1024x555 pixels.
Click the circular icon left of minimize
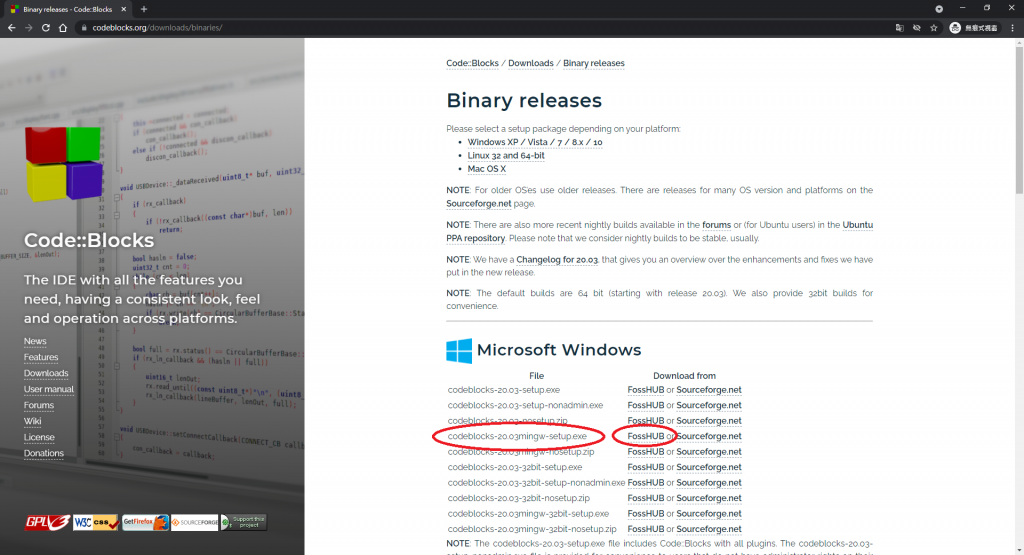[938, 9]
